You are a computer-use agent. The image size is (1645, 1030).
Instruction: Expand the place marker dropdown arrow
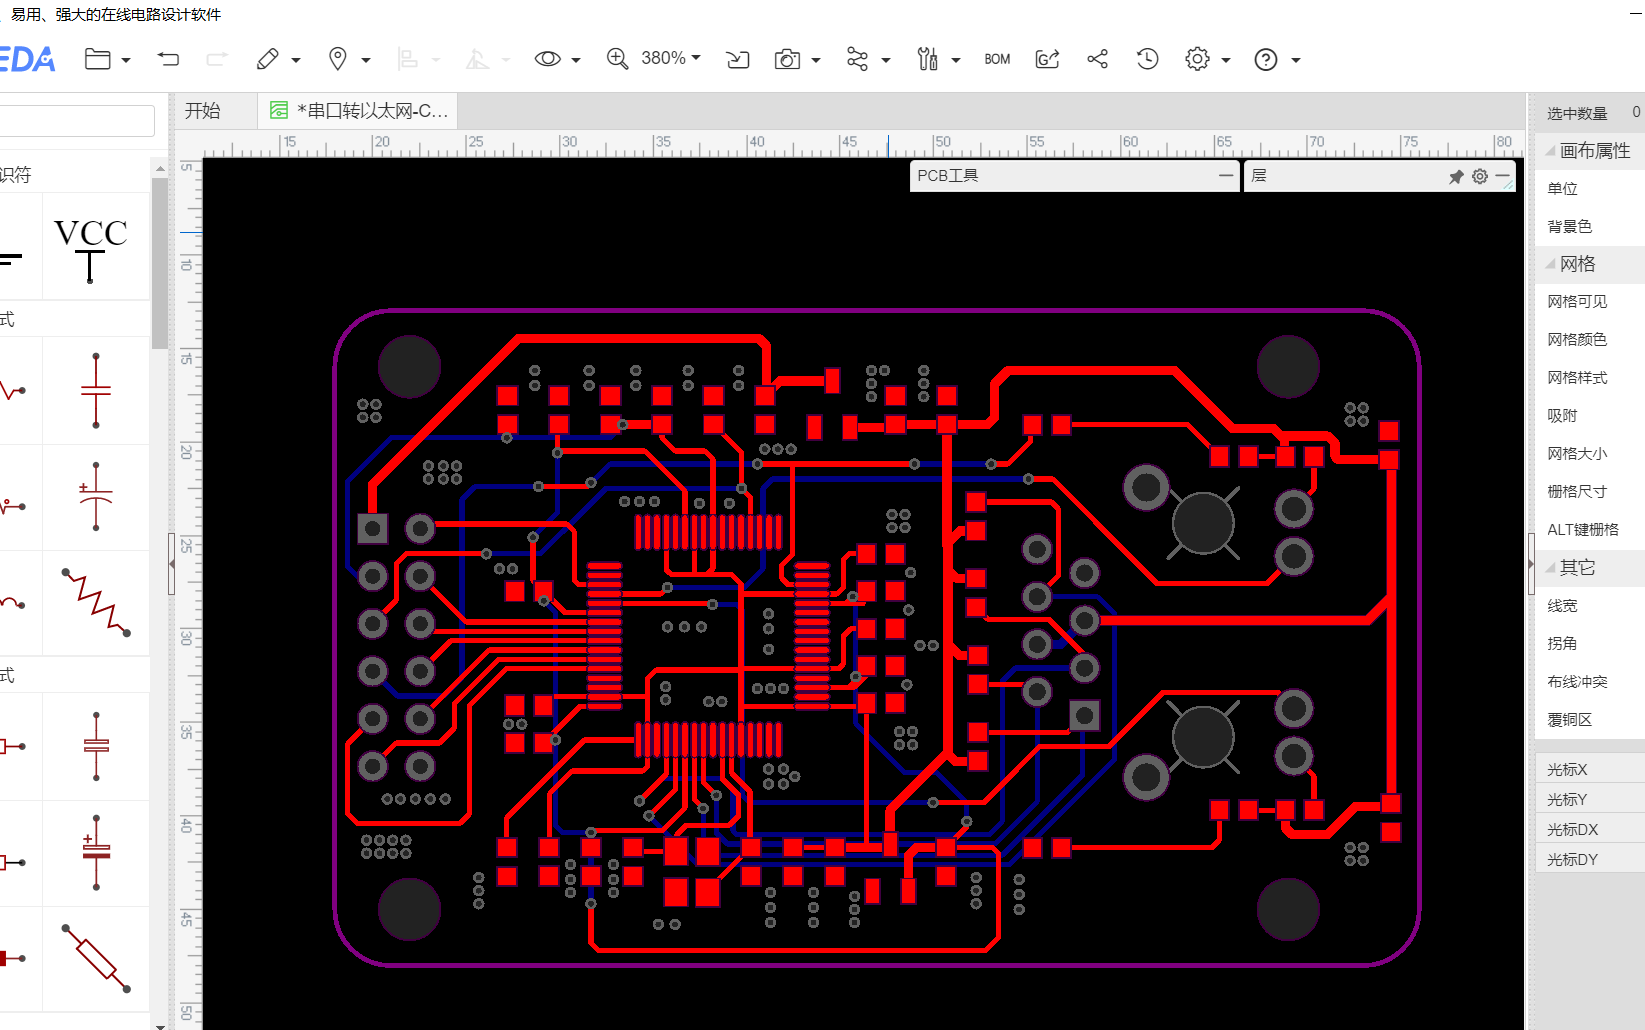[x=366, y=60]
